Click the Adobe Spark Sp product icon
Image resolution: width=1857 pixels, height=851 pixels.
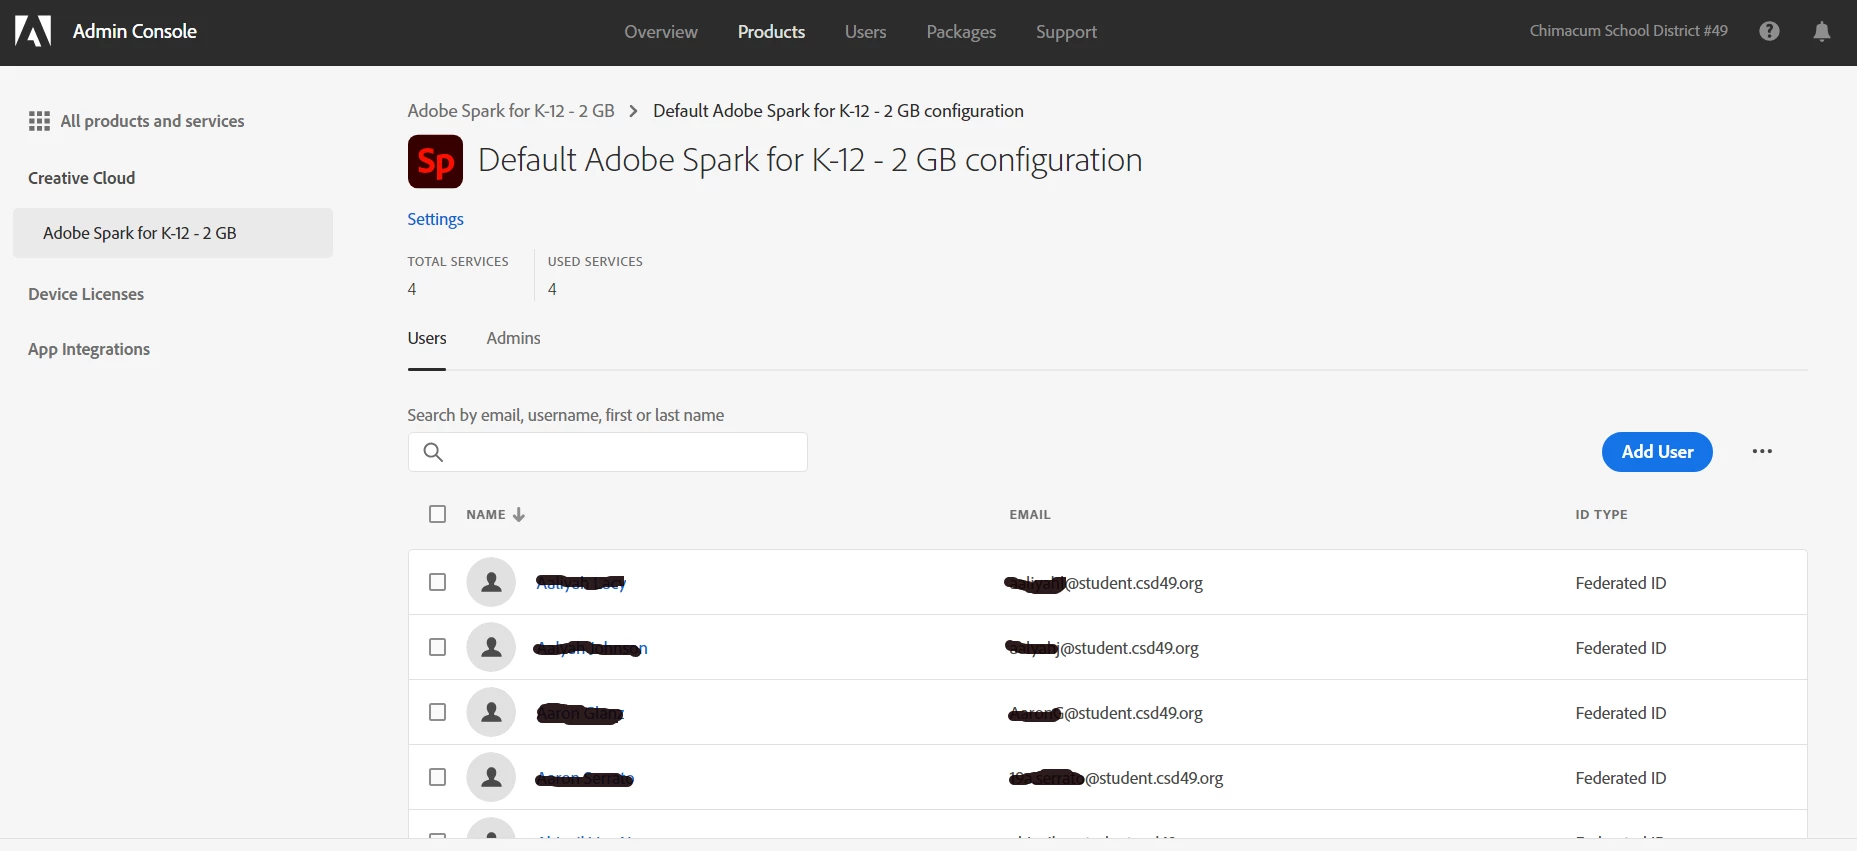point(435,161)
